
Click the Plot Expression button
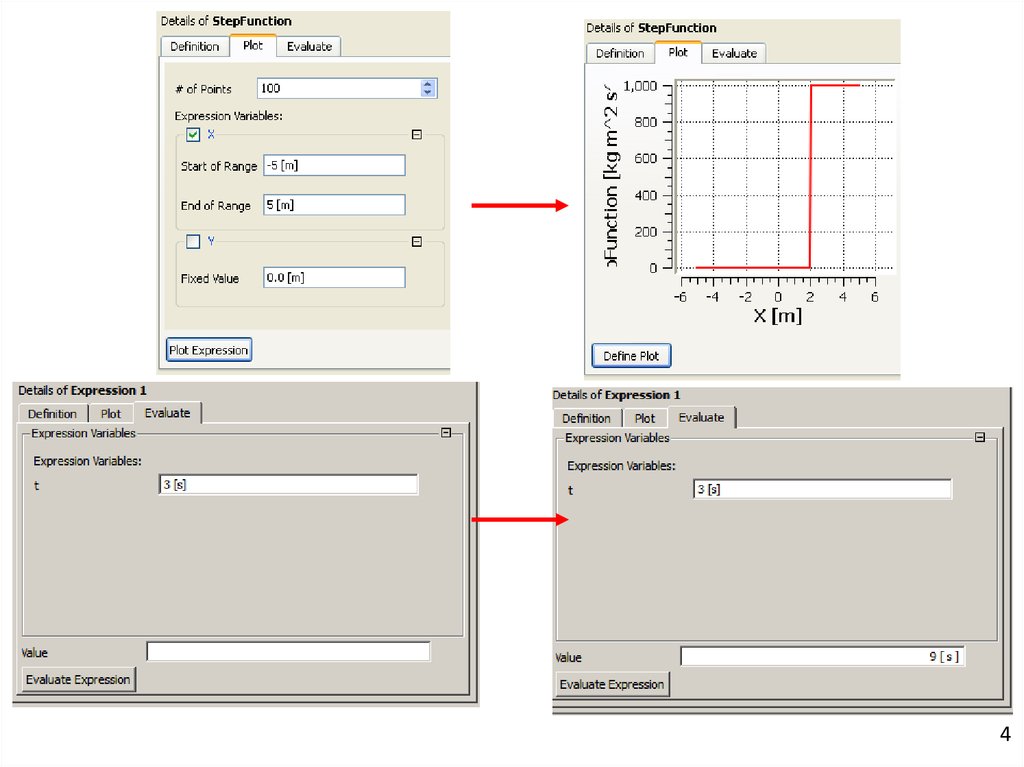[x=208, y=350]
